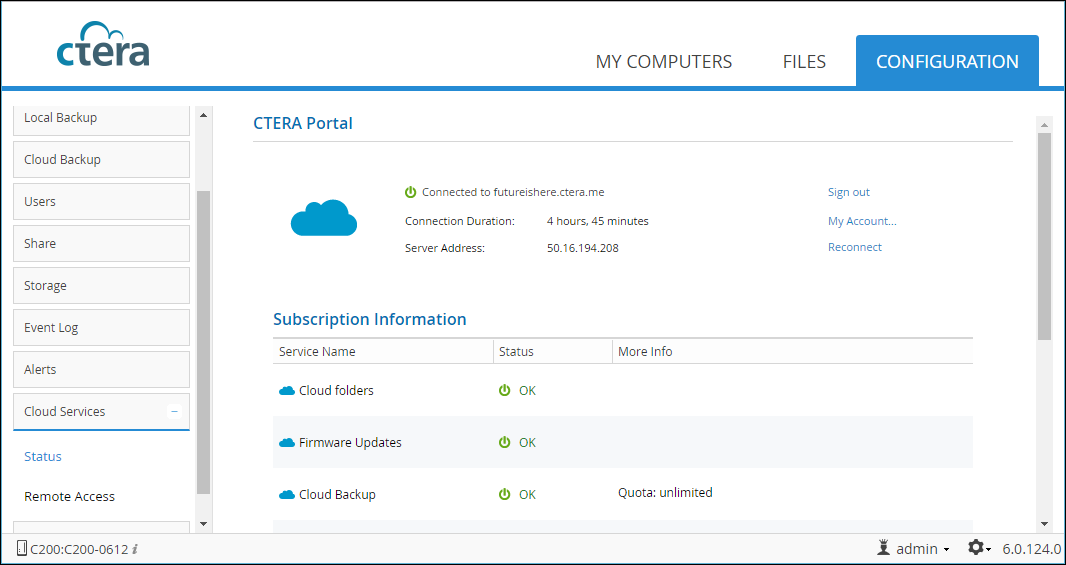Viewport: 1066px width, 565px height.
Task: Click the sidebar scroll down arrow
Action: coord(203,524)
